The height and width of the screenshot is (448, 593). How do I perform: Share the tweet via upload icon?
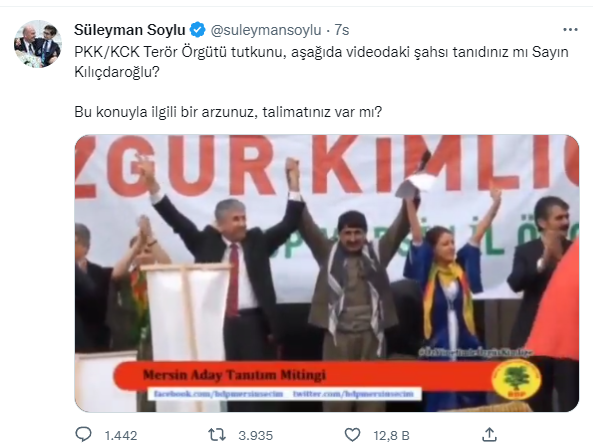click(489, 434)
